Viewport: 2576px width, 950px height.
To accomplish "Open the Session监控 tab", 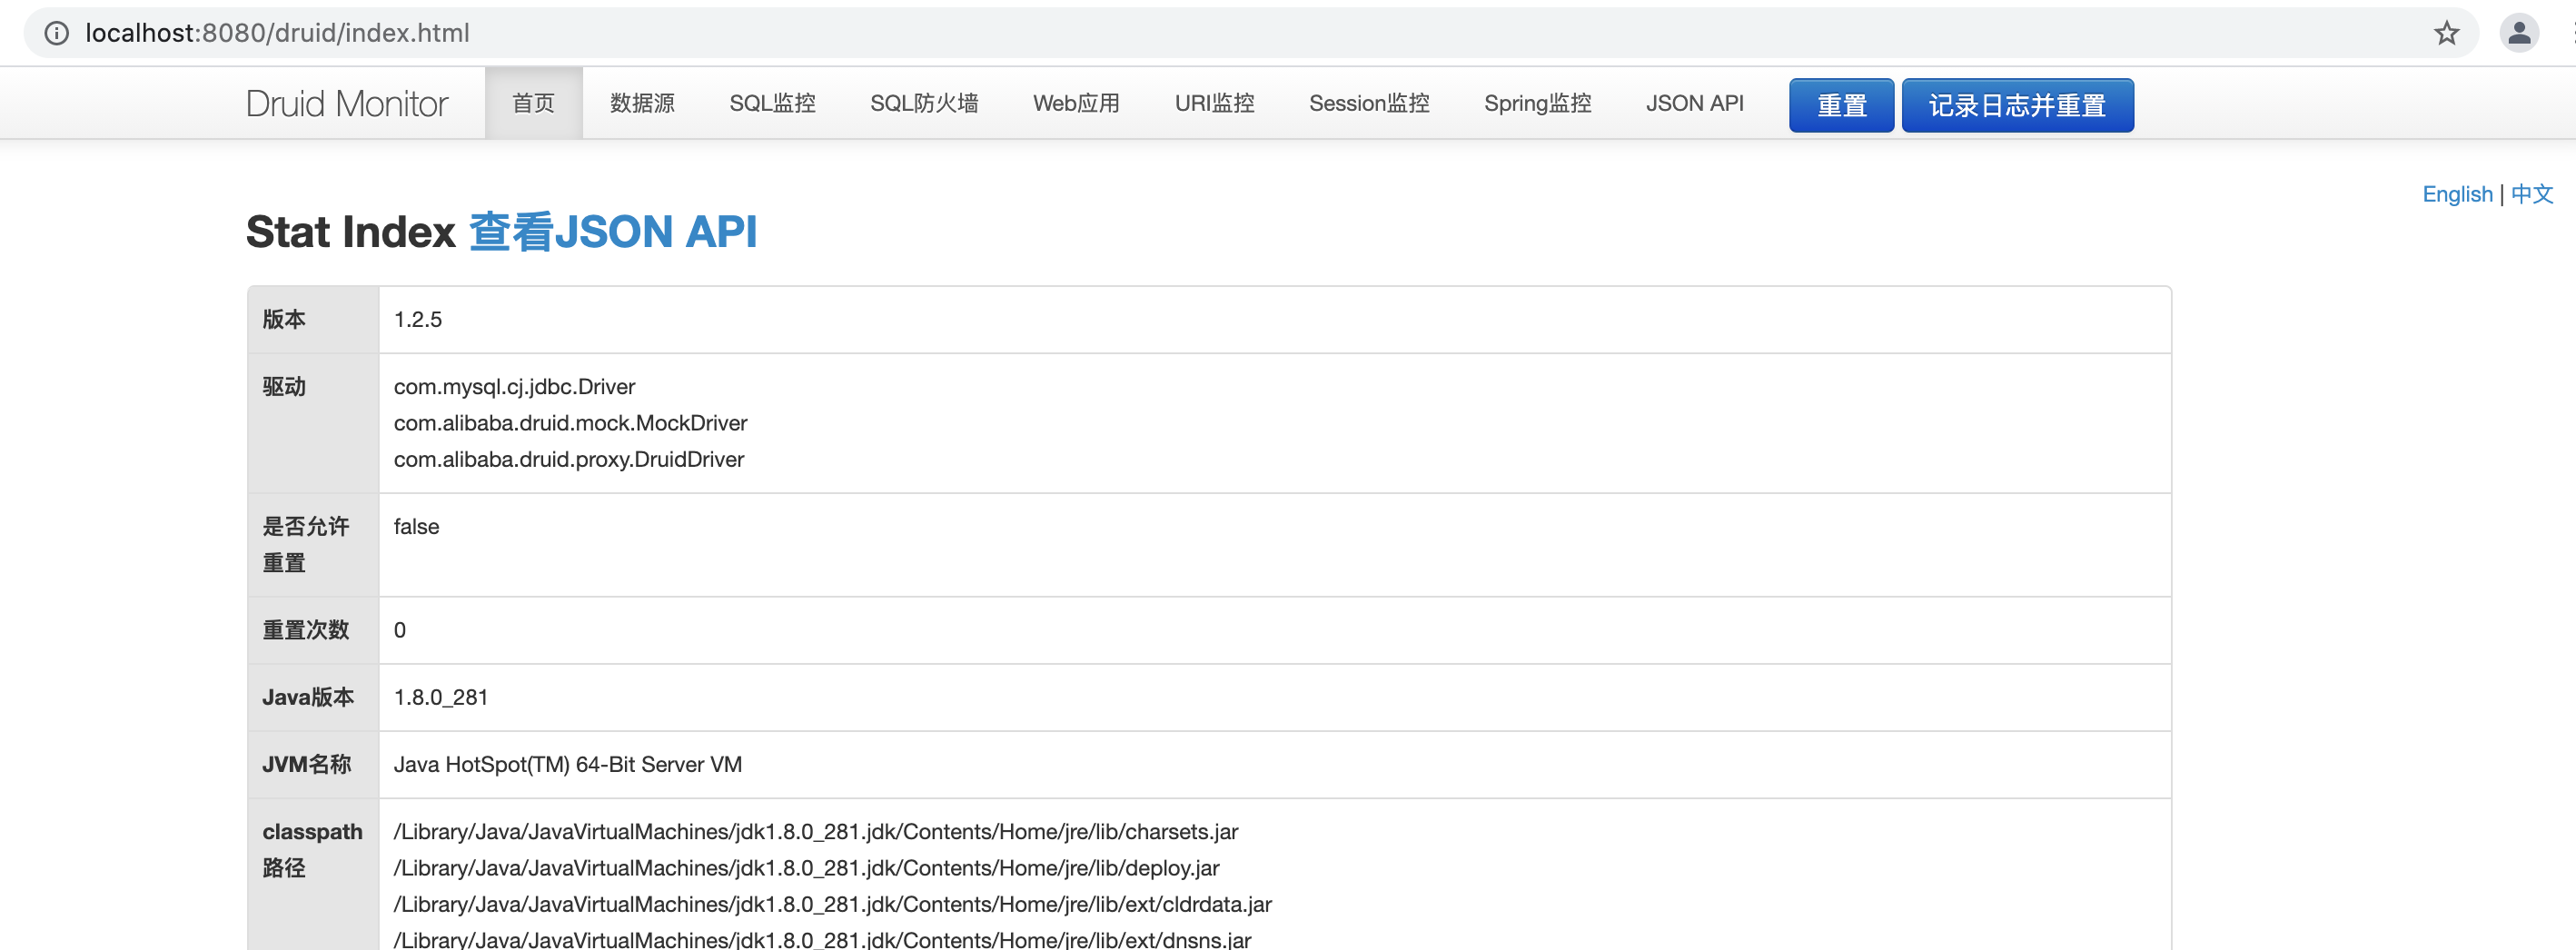I will pos(1369,103).
